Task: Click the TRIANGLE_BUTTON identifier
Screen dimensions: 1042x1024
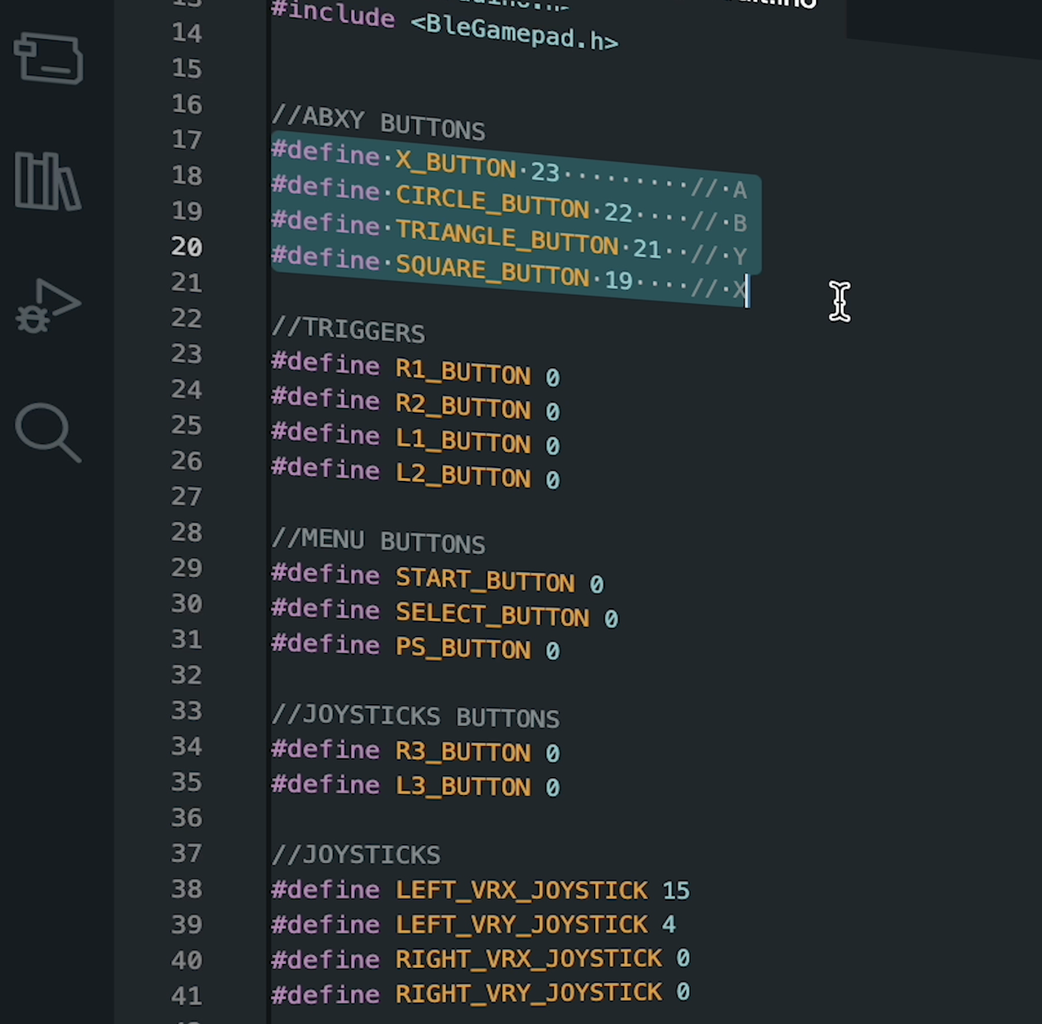Action: click(x=507, y=237)
